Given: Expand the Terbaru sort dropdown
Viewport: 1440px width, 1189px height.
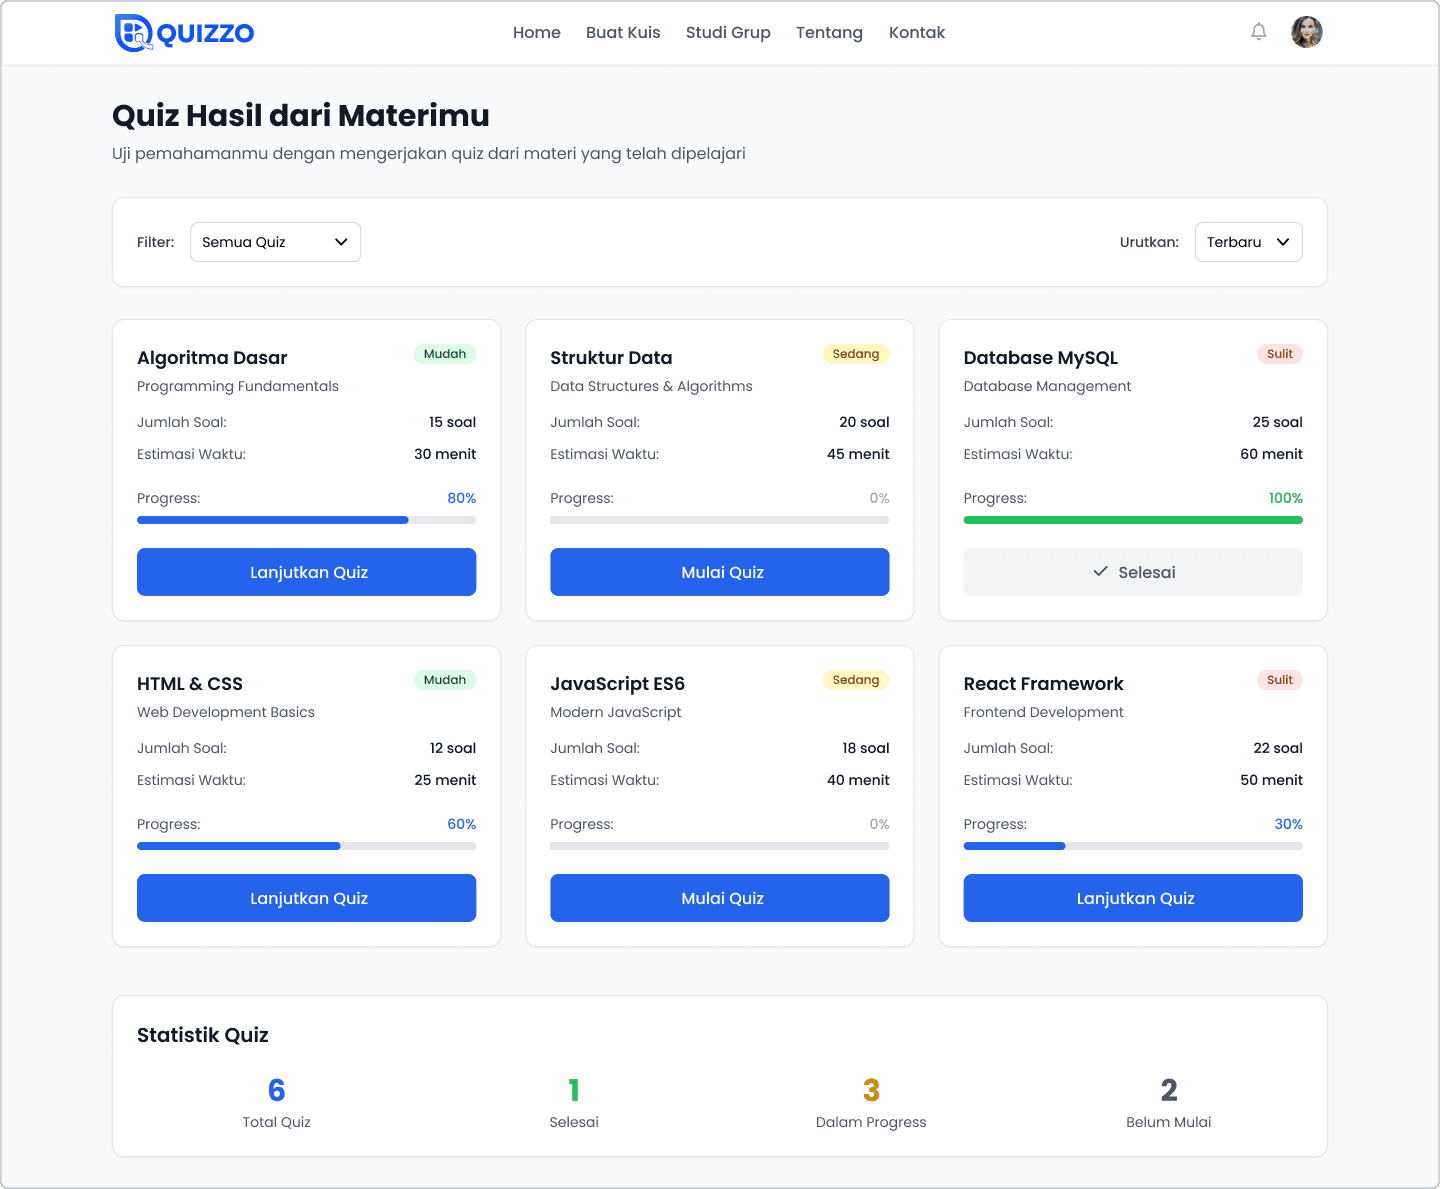Looking at the screenshot, I should tap(1249, 242).
